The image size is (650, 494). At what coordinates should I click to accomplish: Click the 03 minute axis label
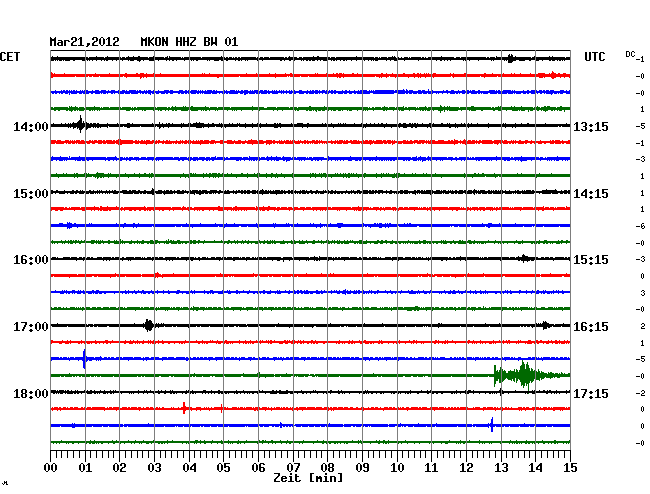154,467
